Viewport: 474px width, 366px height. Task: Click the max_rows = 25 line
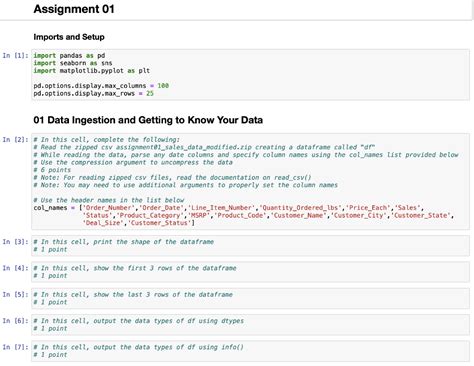click(x=93, y=94)
